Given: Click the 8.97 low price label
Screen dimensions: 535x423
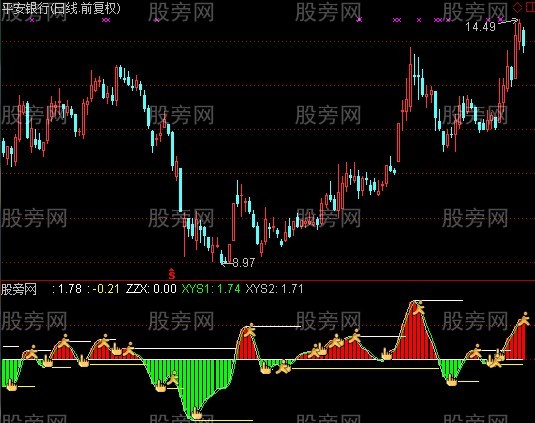Looking at the screenshot, I should [x=243, y=263].
